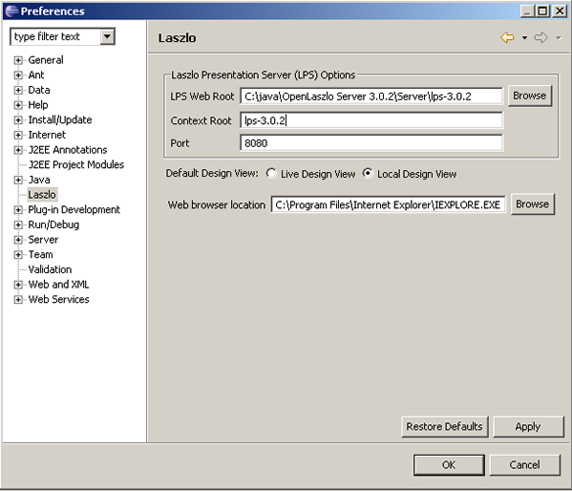Click the Eclipse icon in title bar

pyautogui.click(x=12, y=11)
